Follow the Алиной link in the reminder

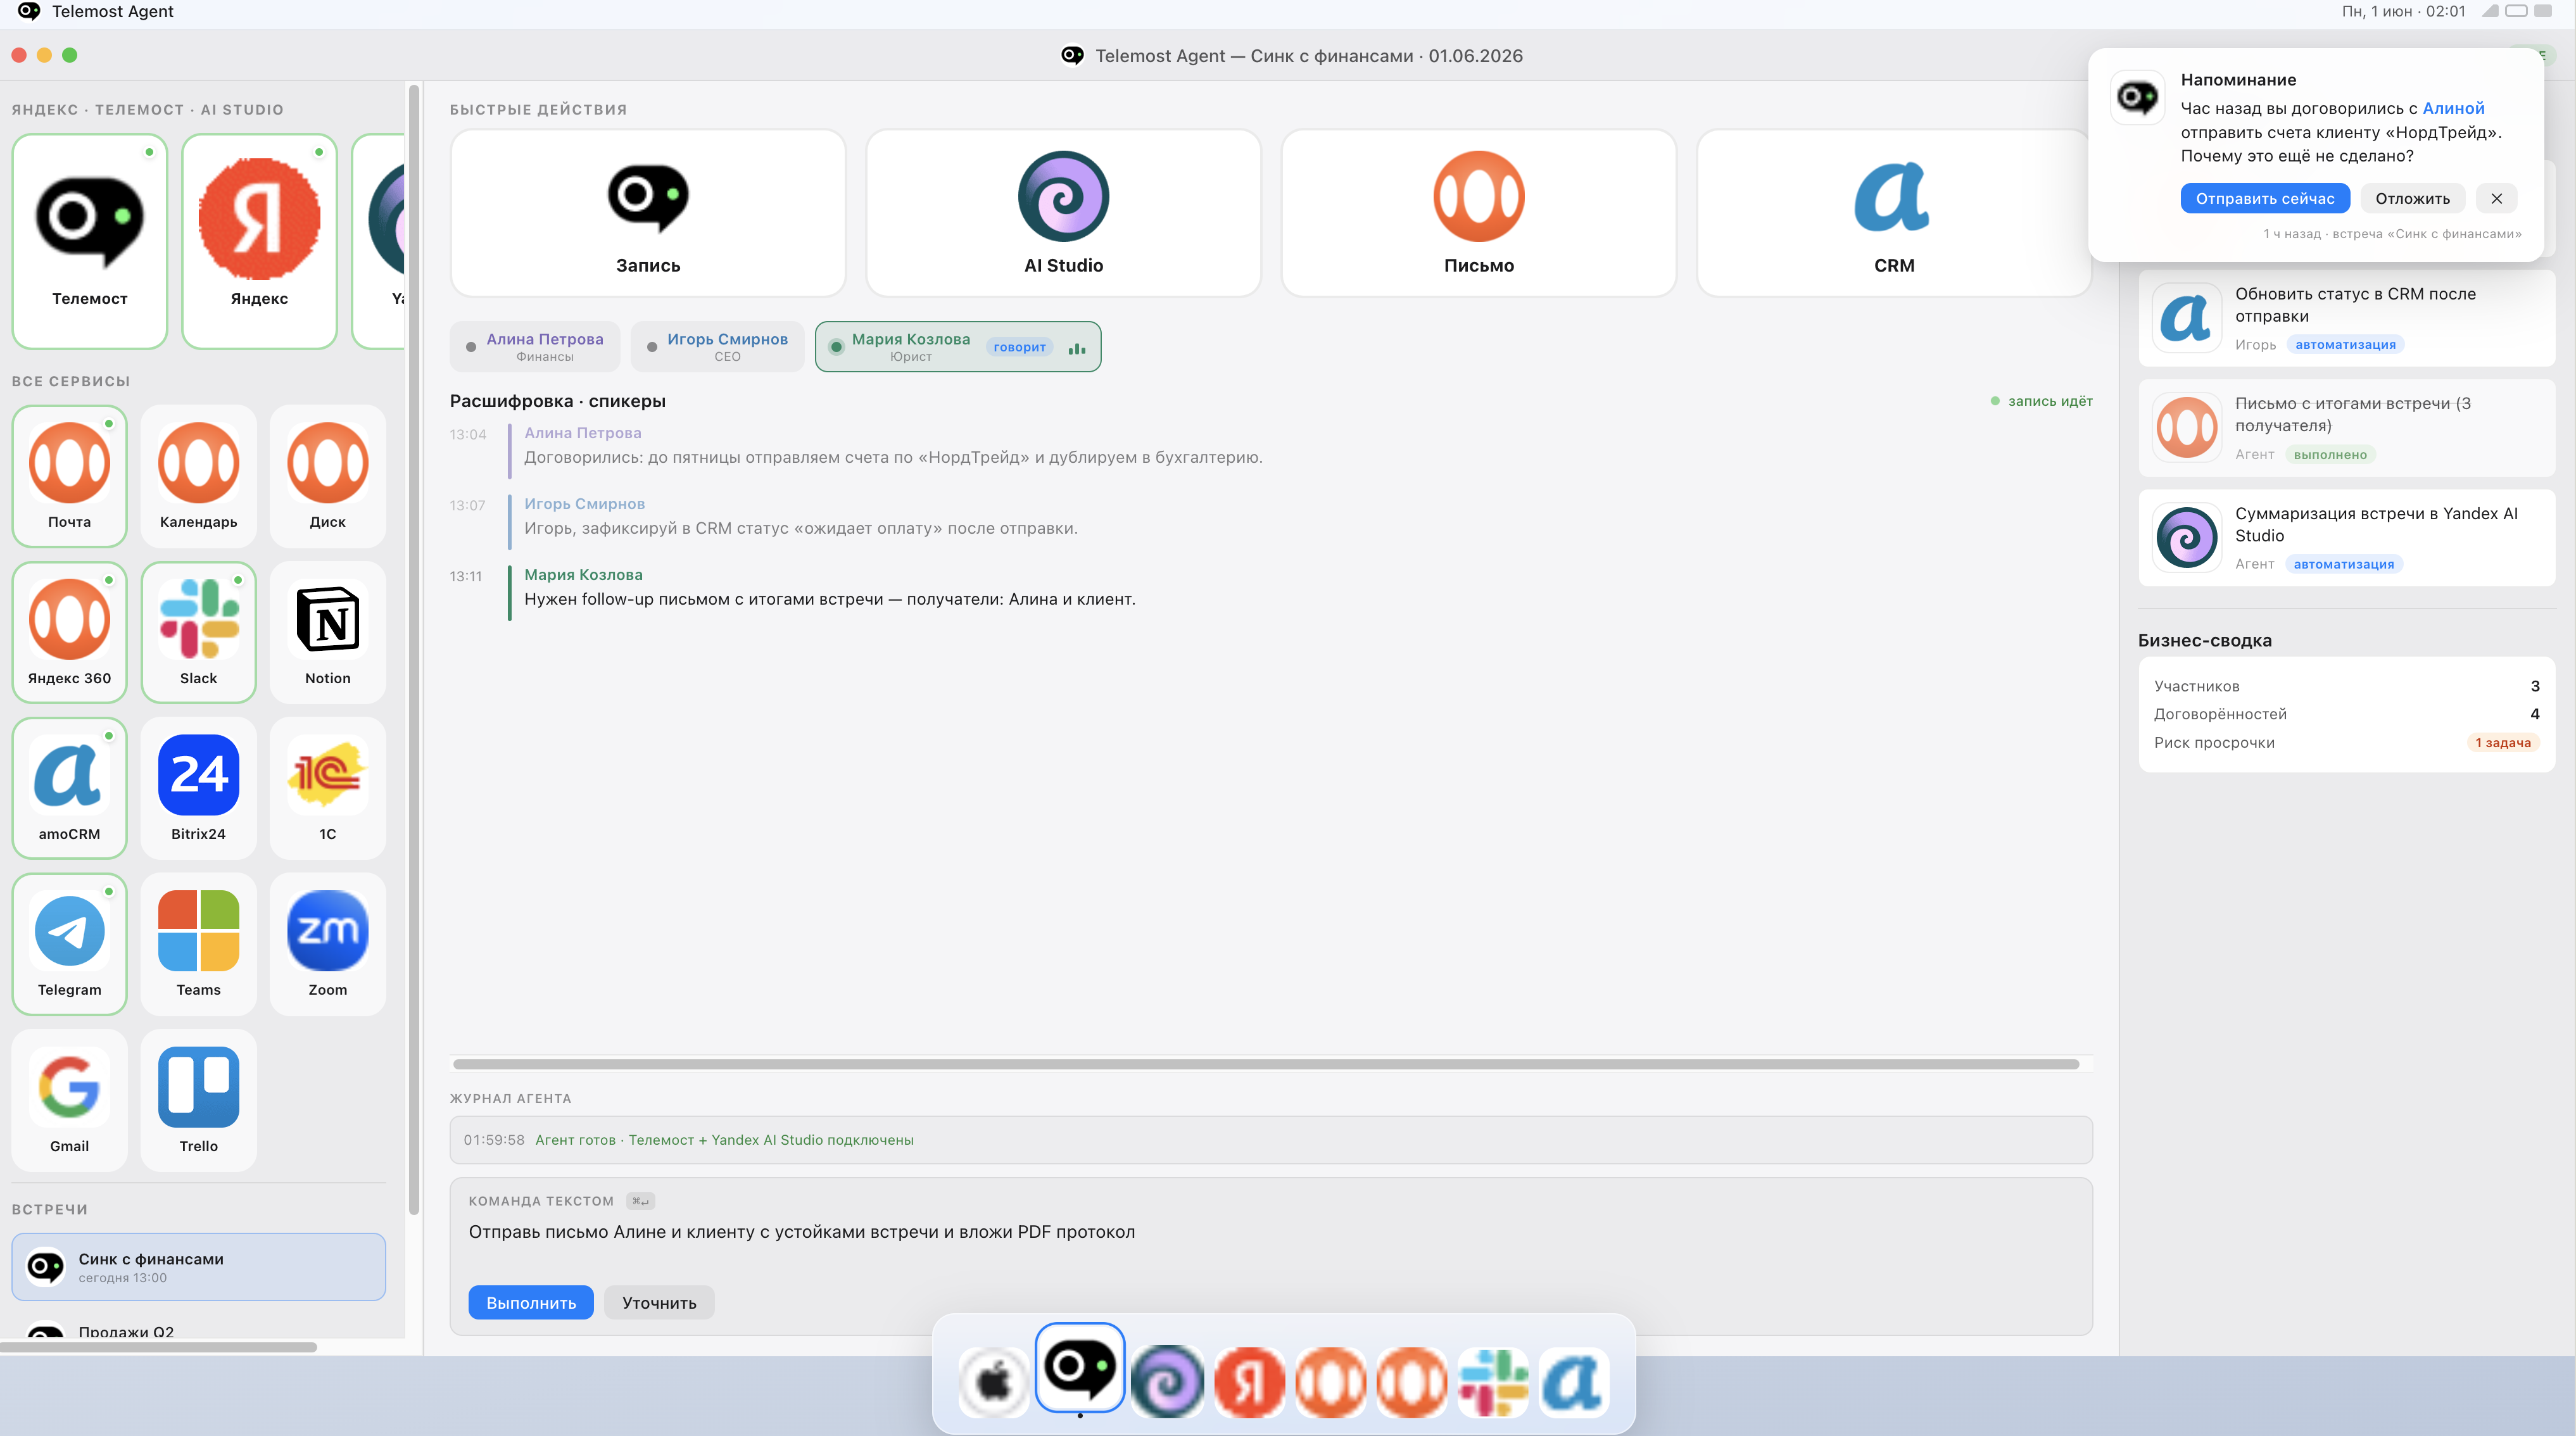(x=2452, y=108)
